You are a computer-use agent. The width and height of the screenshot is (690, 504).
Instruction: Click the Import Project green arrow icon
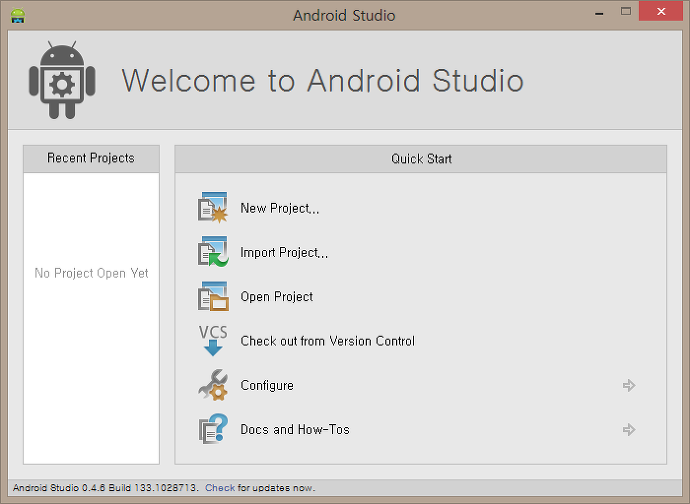213,252
